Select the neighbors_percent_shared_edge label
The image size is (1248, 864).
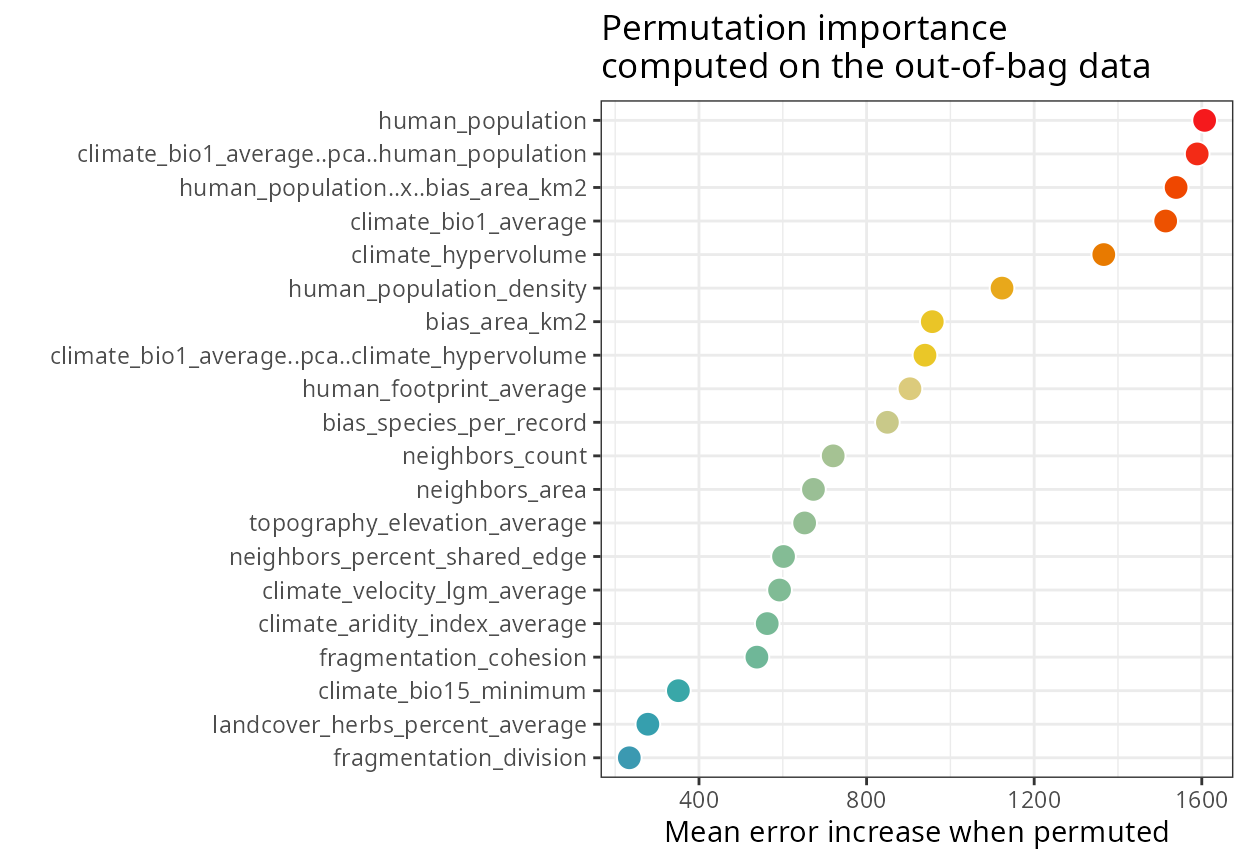pyautogui.click(x=407, y=557)
